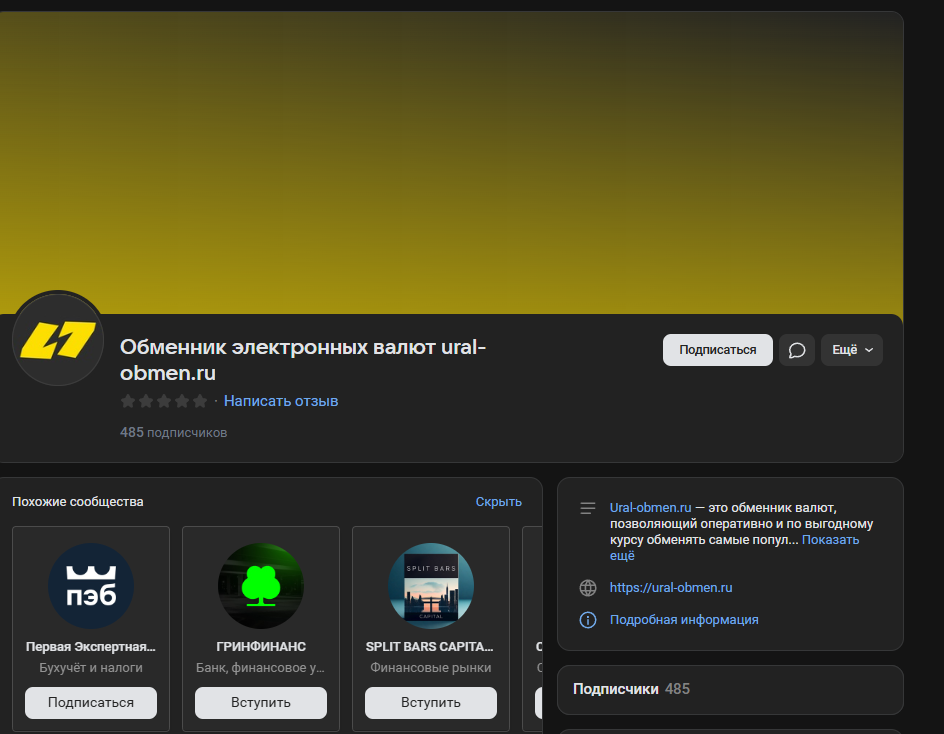
Task: Click the info circle icon
Action: (x=588, y=620)
